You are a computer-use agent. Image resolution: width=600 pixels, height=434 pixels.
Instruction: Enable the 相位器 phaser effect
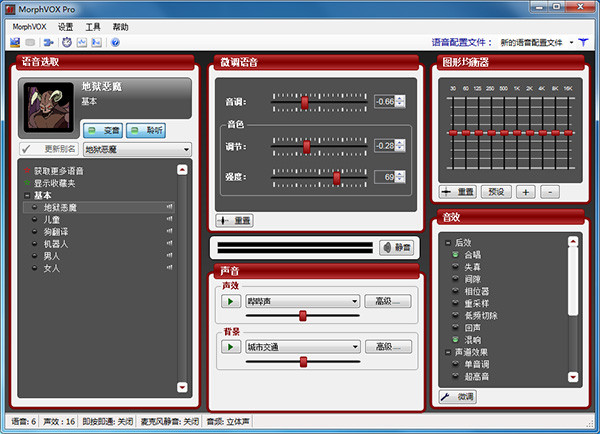(x=455, y=291)
